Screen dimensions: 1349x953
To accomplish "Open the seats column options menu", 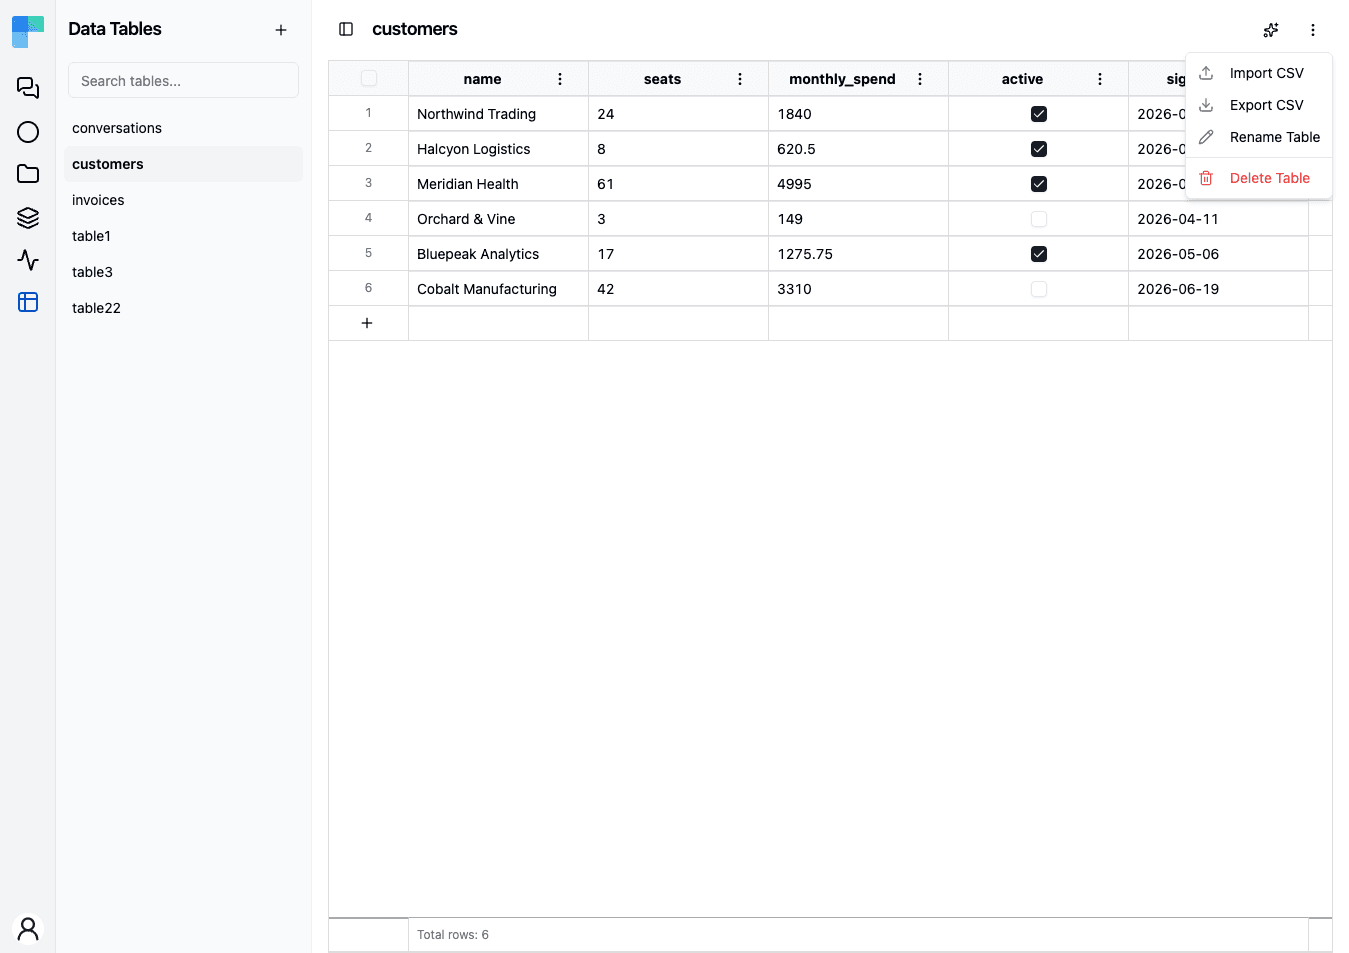I will click(x=740, y=79).
